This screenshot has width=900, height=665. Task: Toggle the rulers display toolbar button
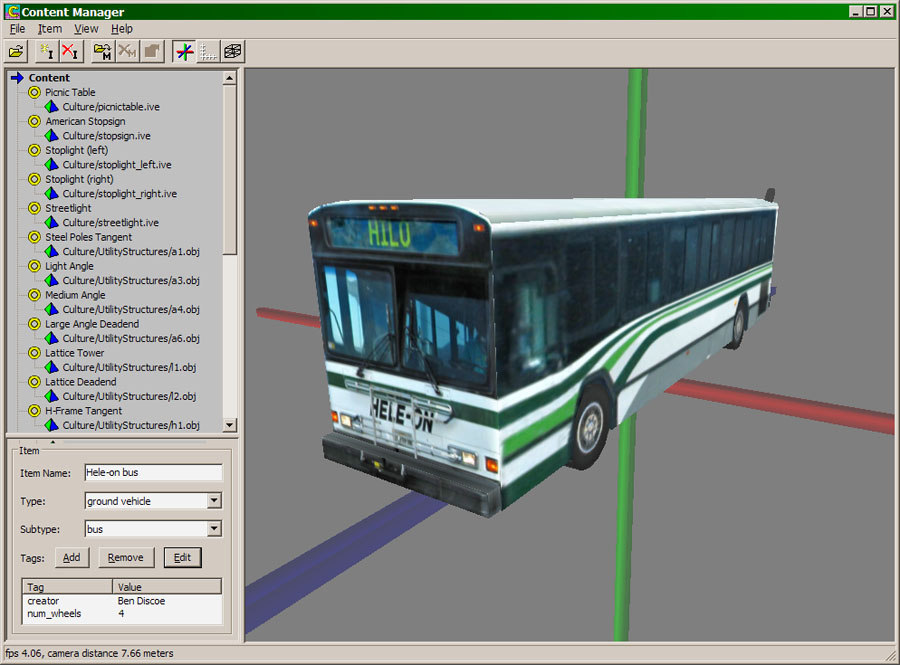click(208, 51)
